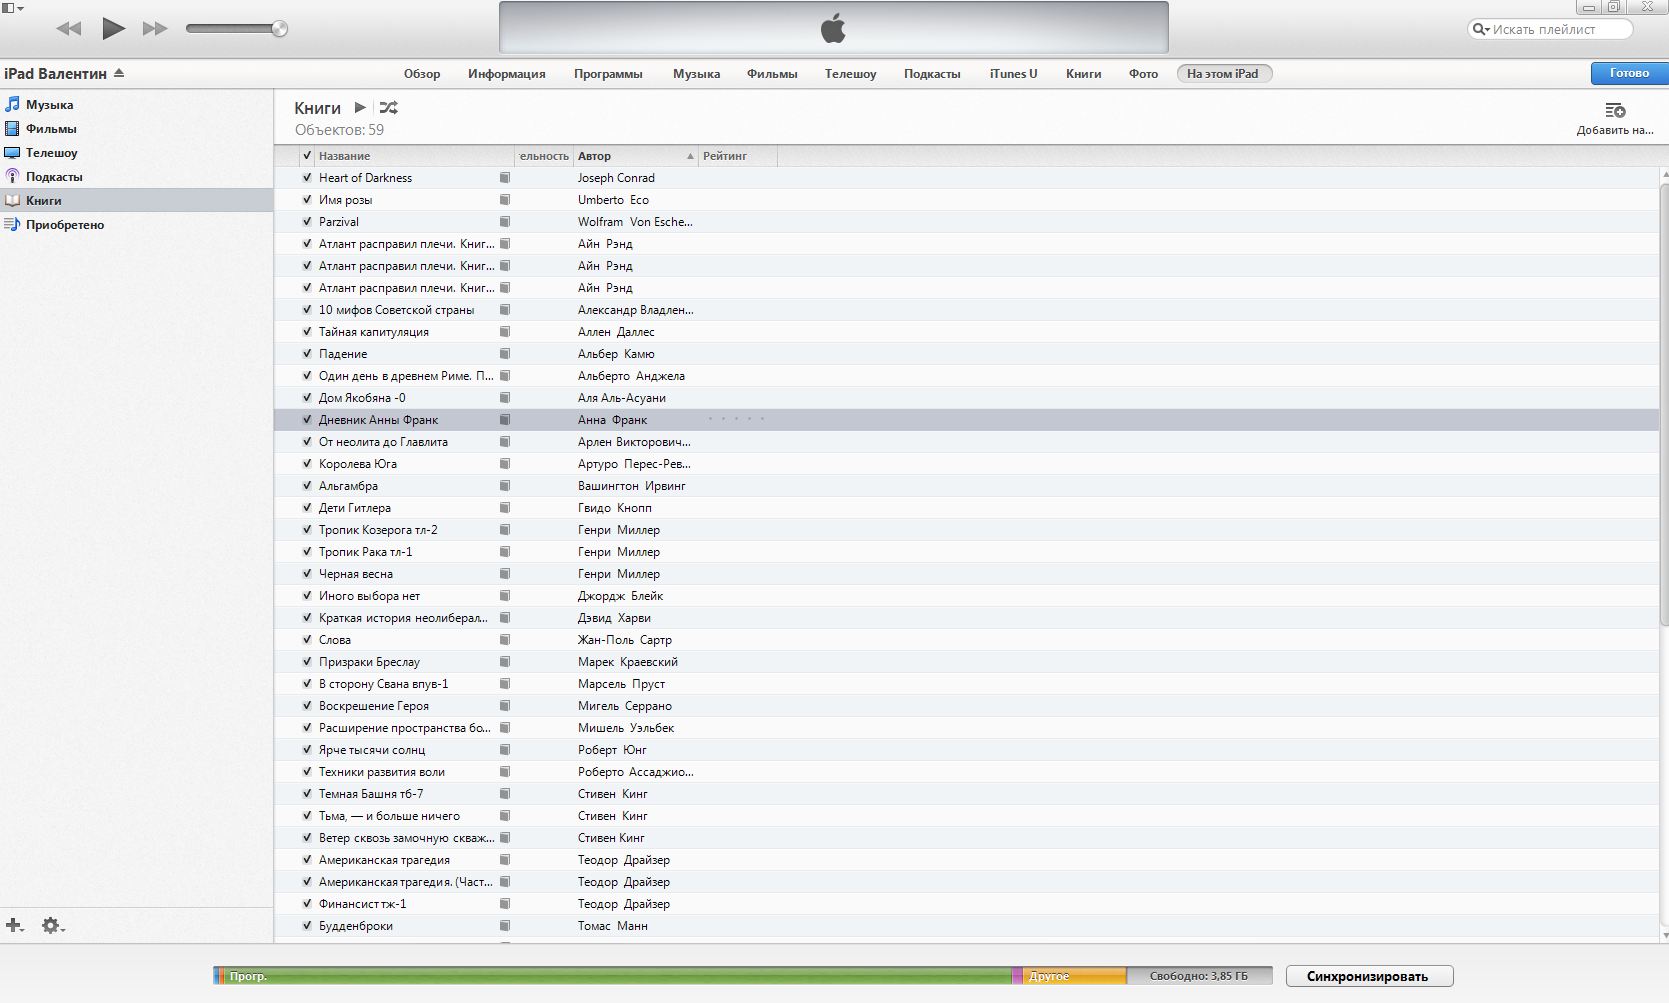Viewport: 1669px width, 1003px height.
Task: Click the Fast-forward/next track button
Action: [155, 29]
